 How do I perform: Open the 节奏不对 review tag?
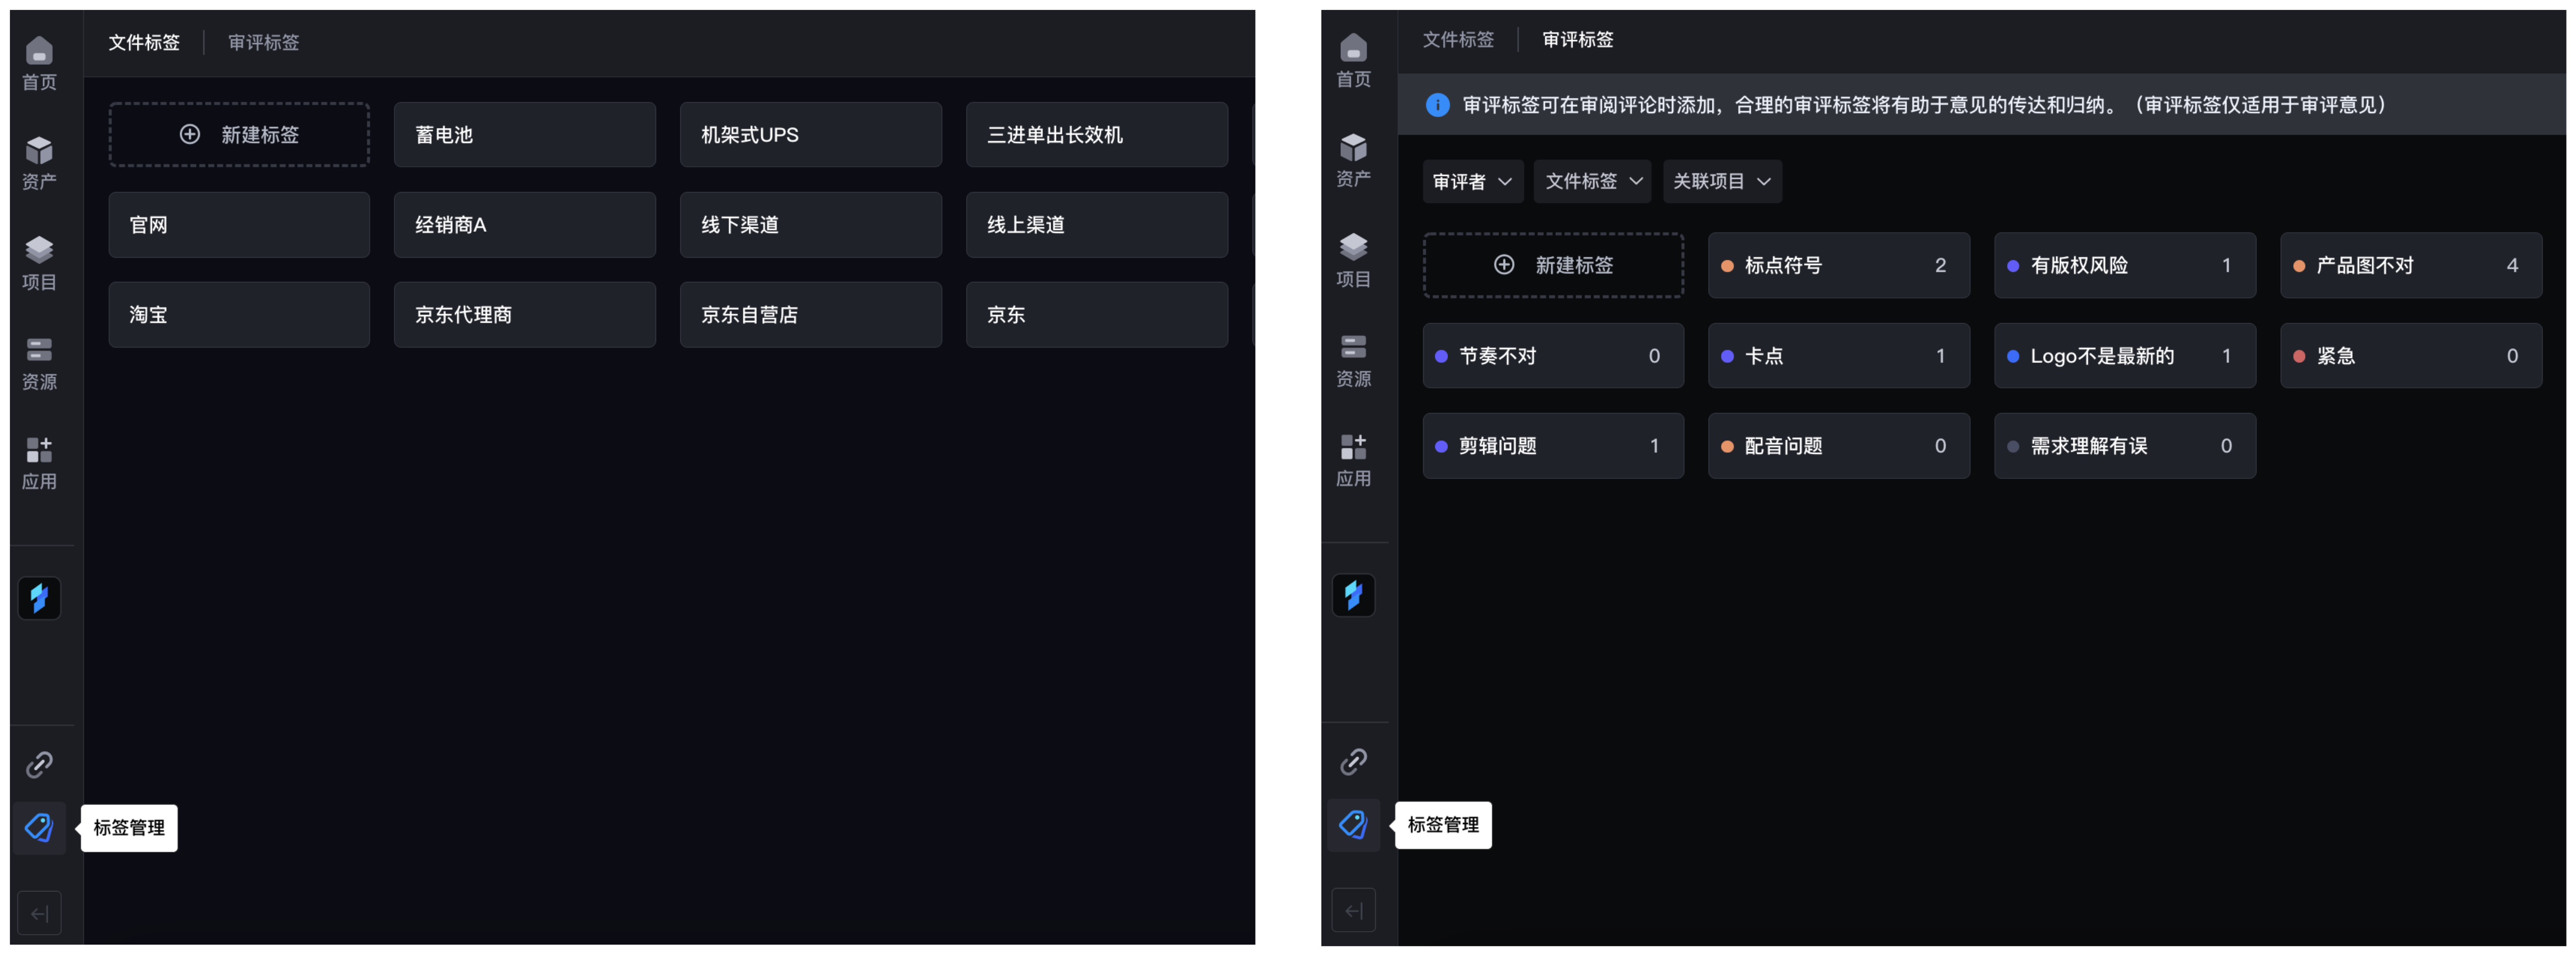point(1553,356)
